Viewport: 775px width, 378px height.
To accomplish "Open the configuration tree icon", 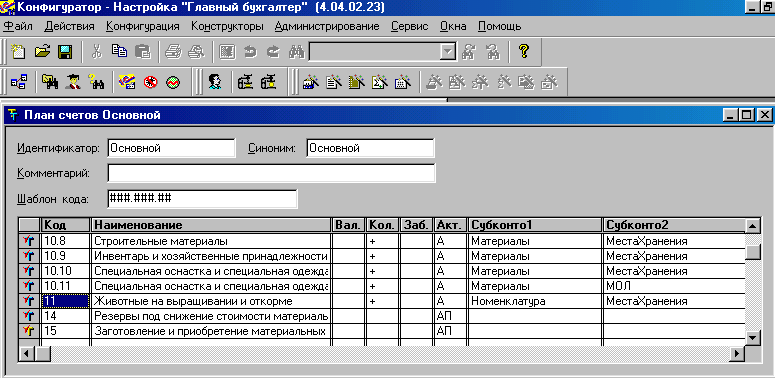I will click(20, 82).
